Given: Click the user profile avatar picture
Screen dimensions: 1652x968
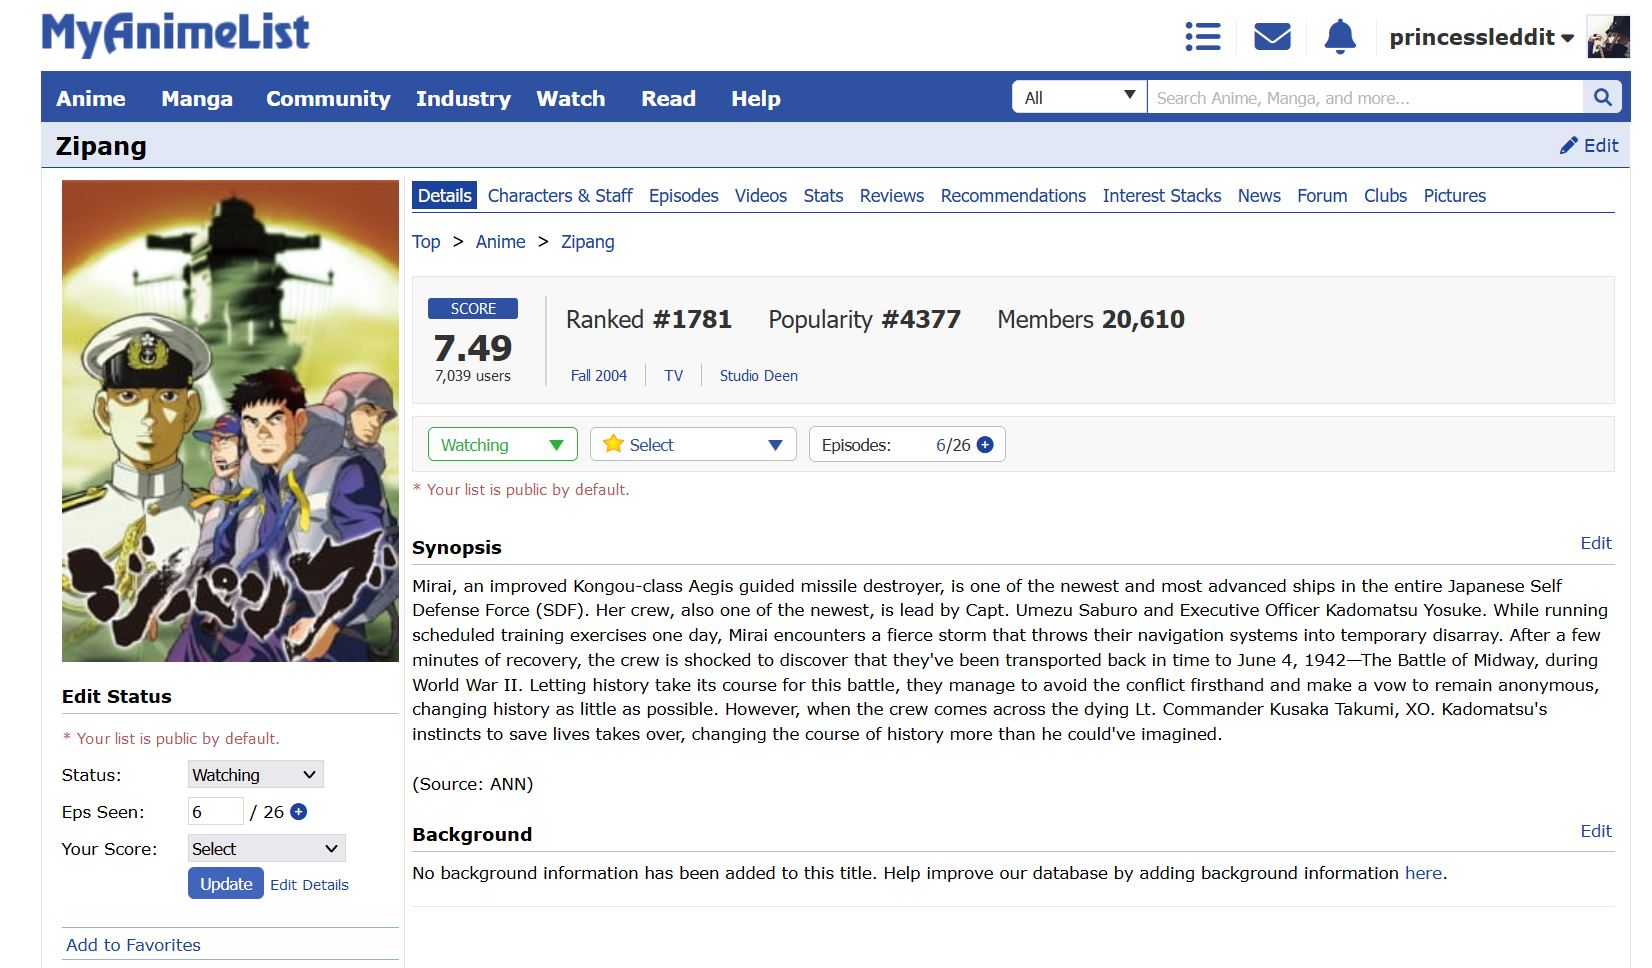Looking at the screenshot, I should [x=1608, y=37].
